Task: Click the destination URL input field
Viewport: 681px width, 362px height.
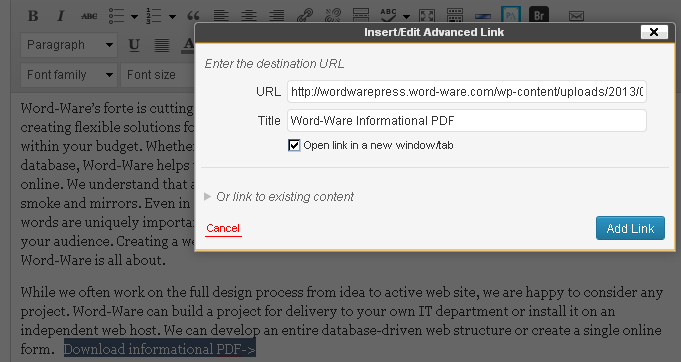Action: tap(467, 92)
